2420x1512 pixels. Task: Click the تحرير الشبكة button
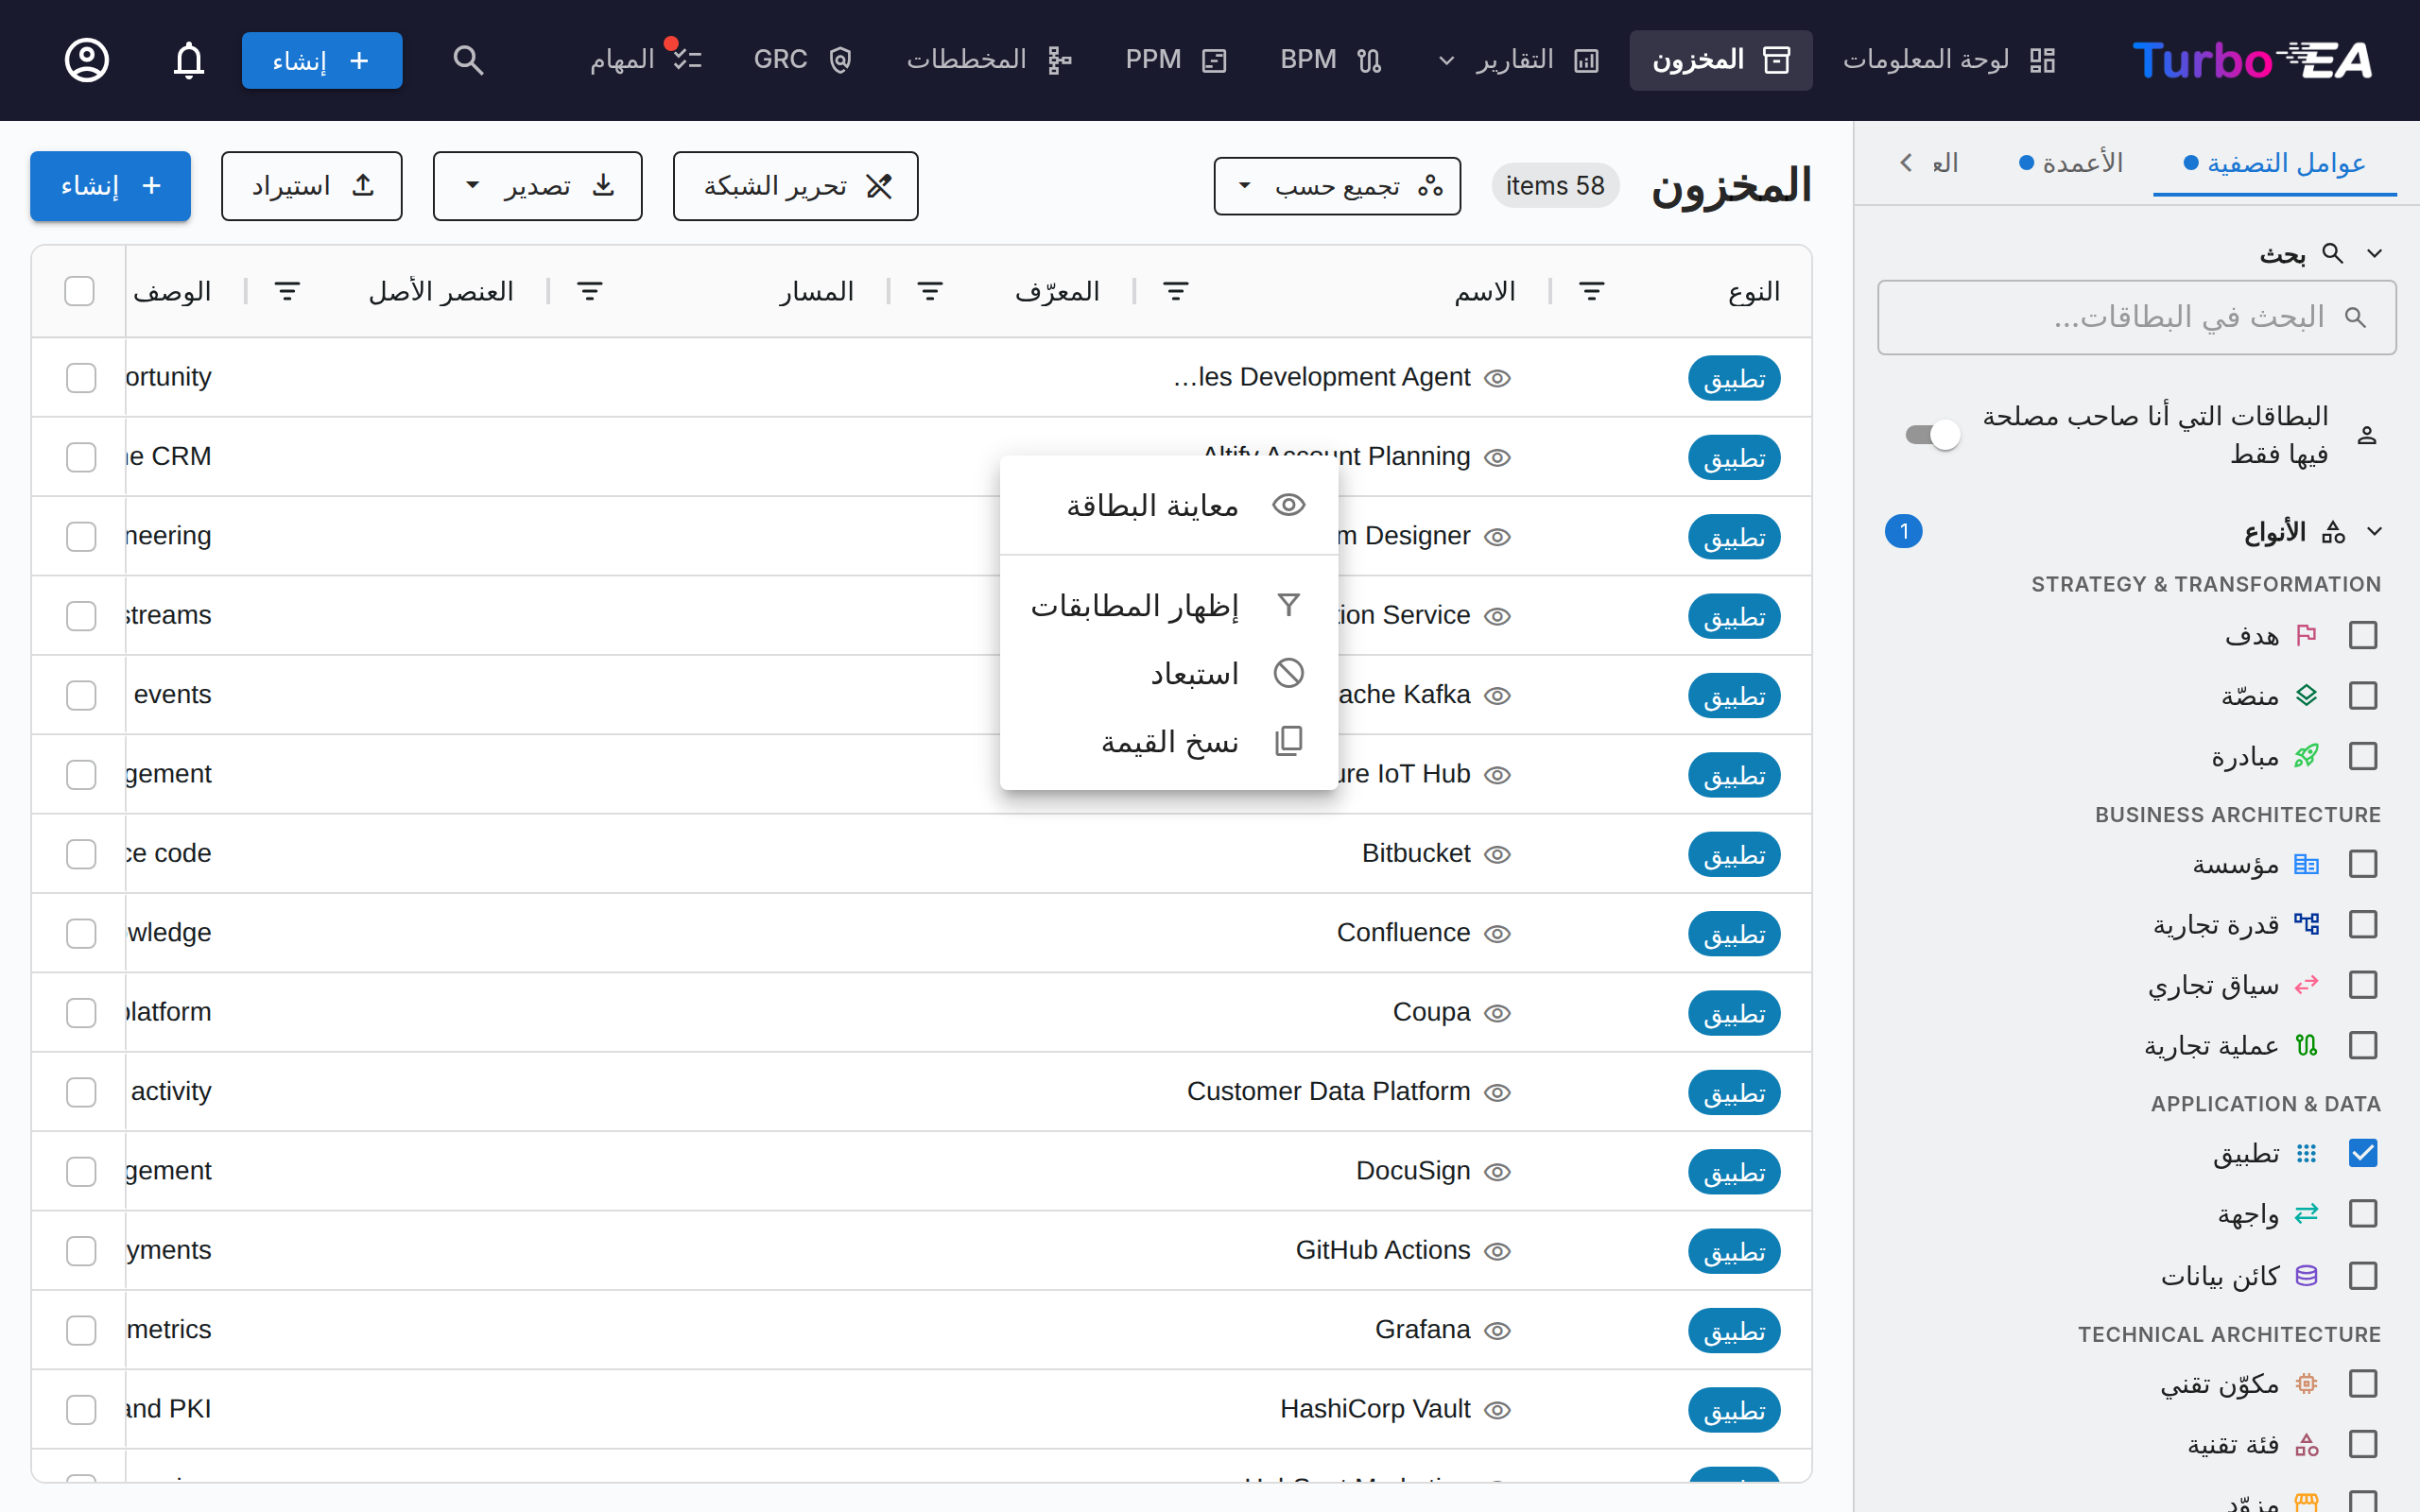pyautogui.click(x=796, y=186)
